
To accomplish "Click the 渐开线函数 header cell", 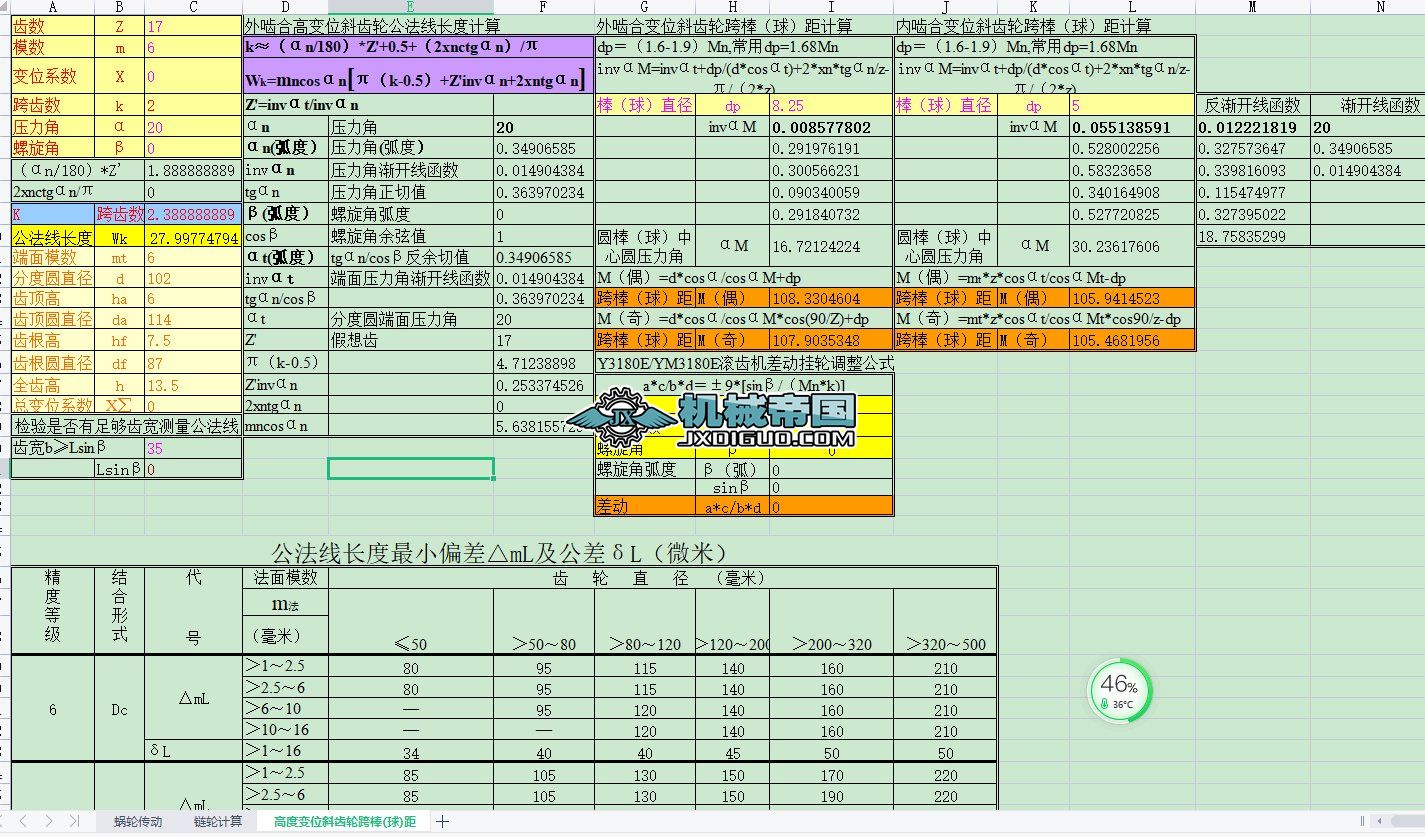I will [x=1367, y=105].
